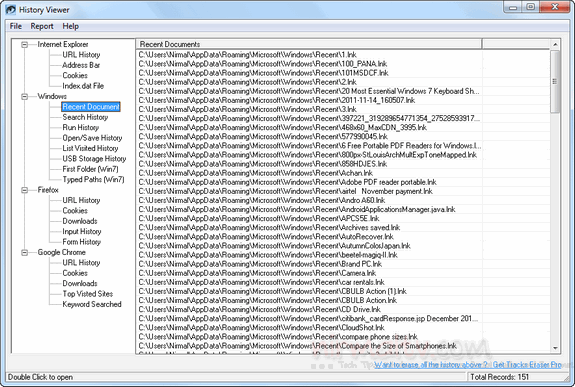This screenshot has width=575, height=387.
Task: Collapse the Firefox tree node
Action: 25,190
